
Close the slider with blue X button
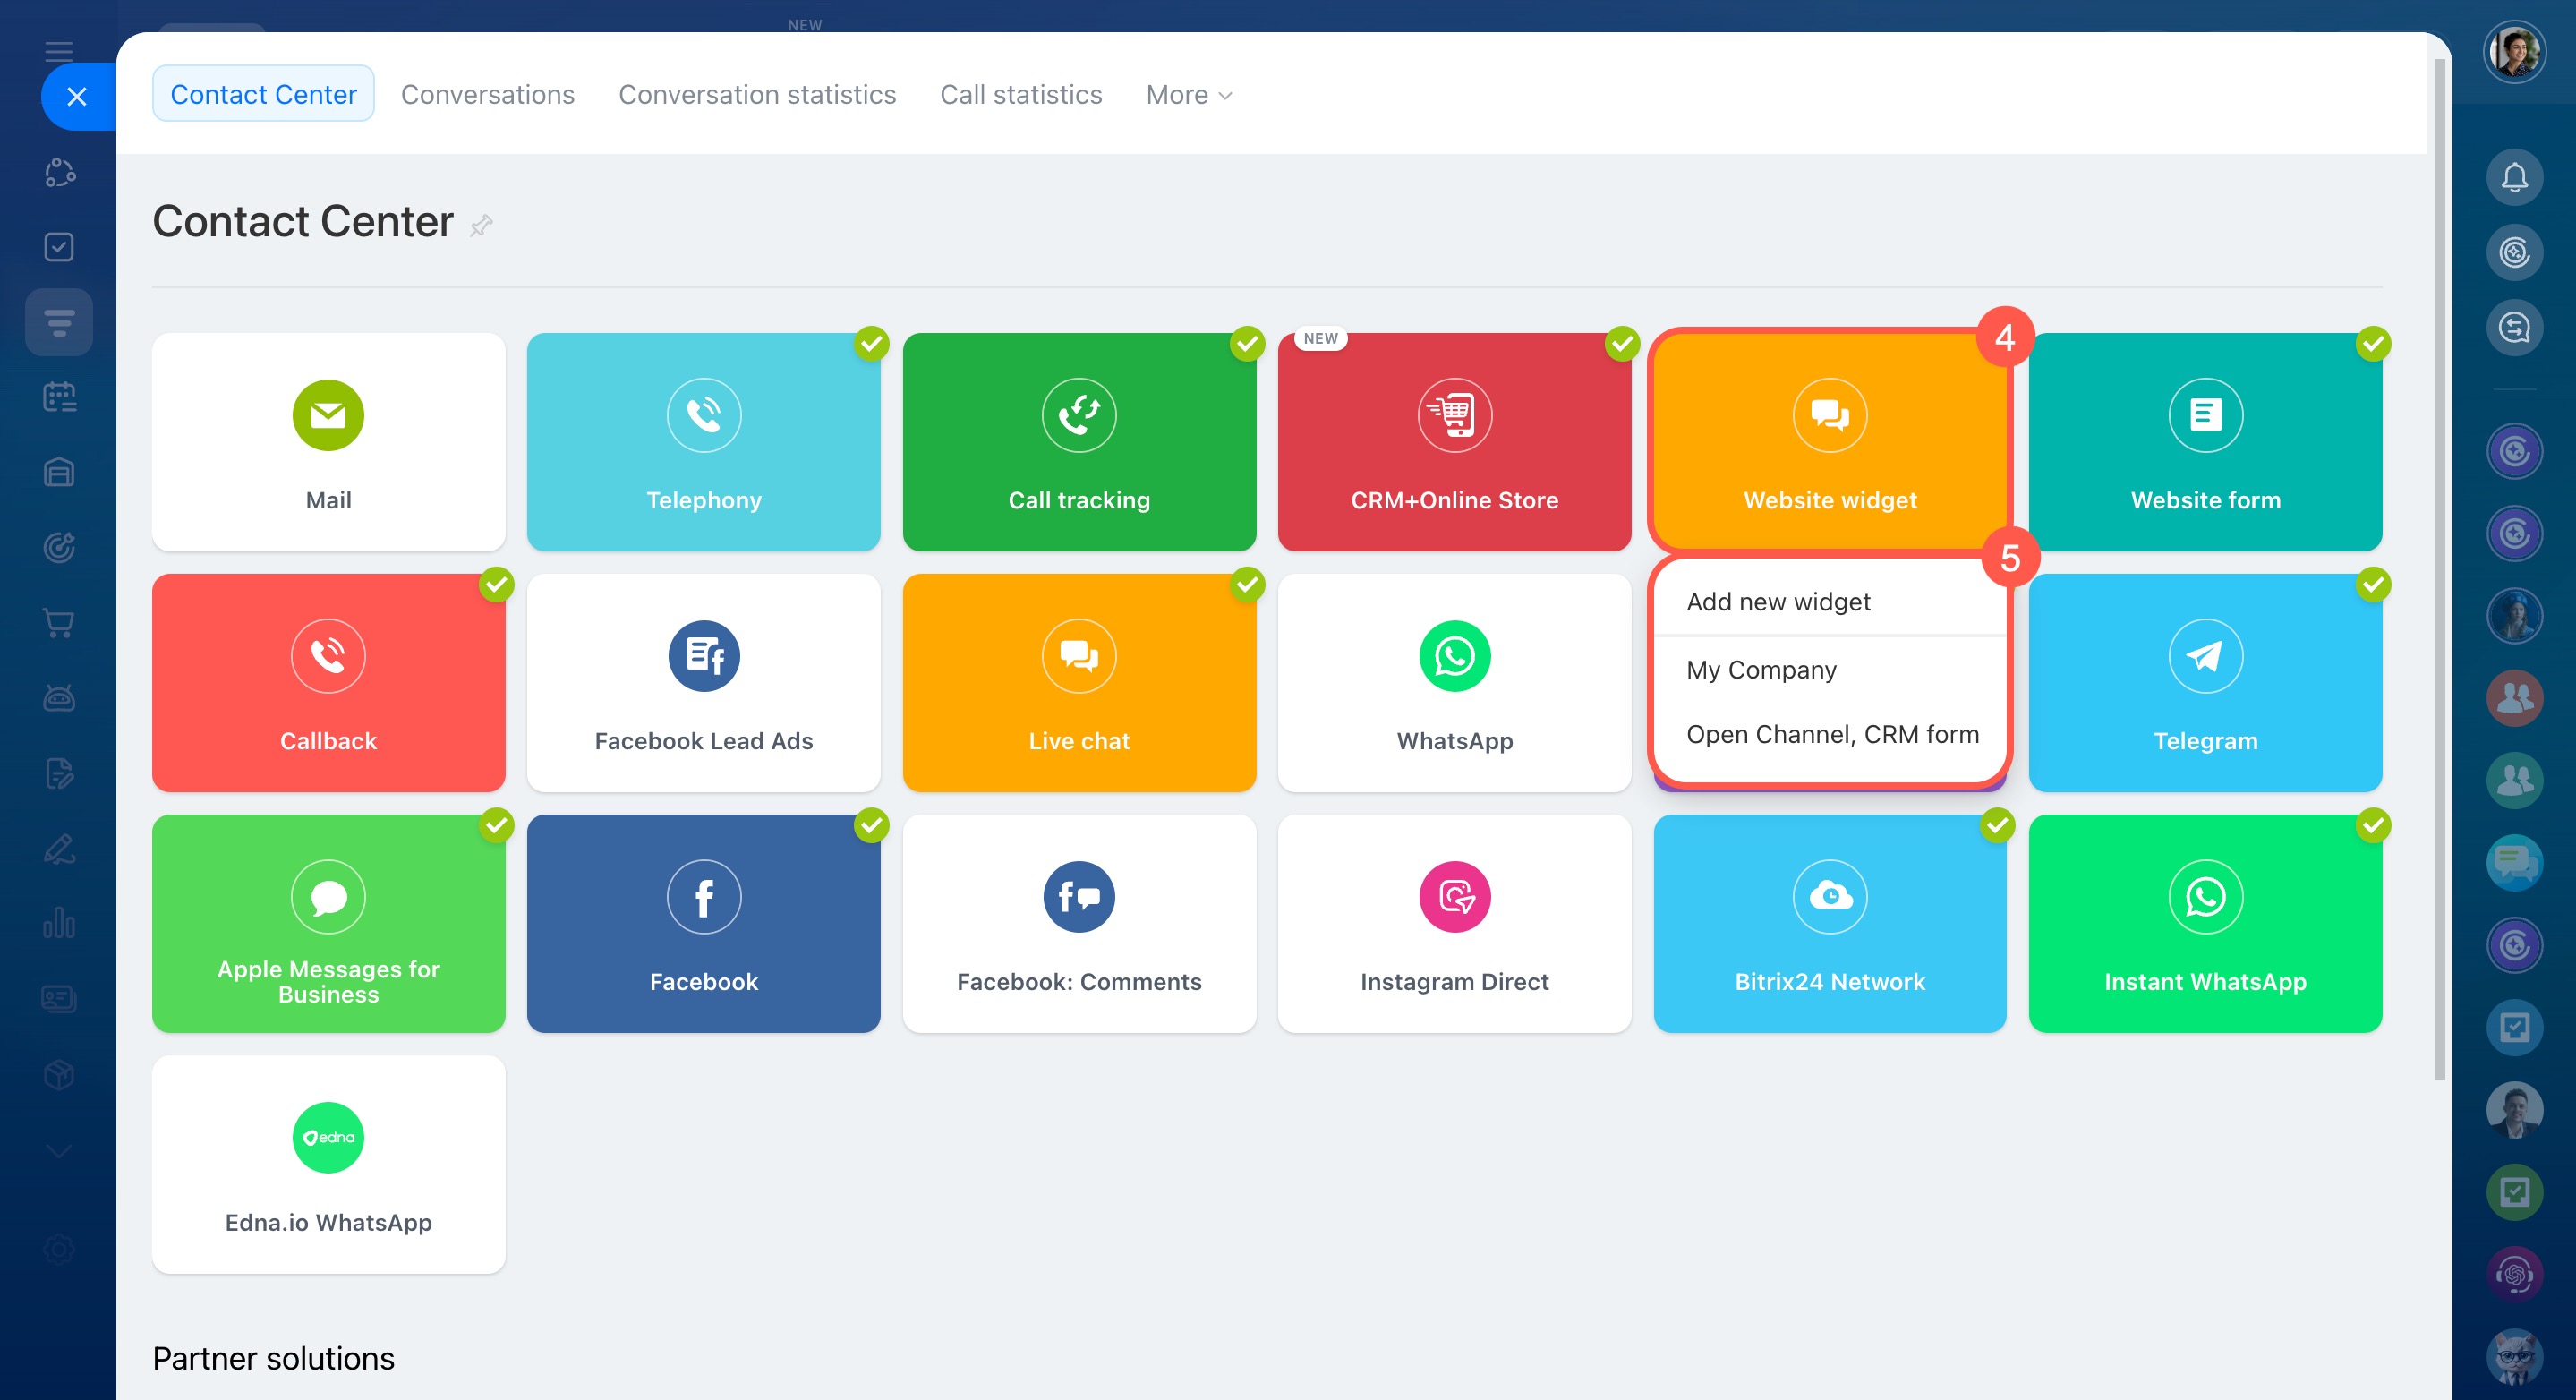coord(77,97)
